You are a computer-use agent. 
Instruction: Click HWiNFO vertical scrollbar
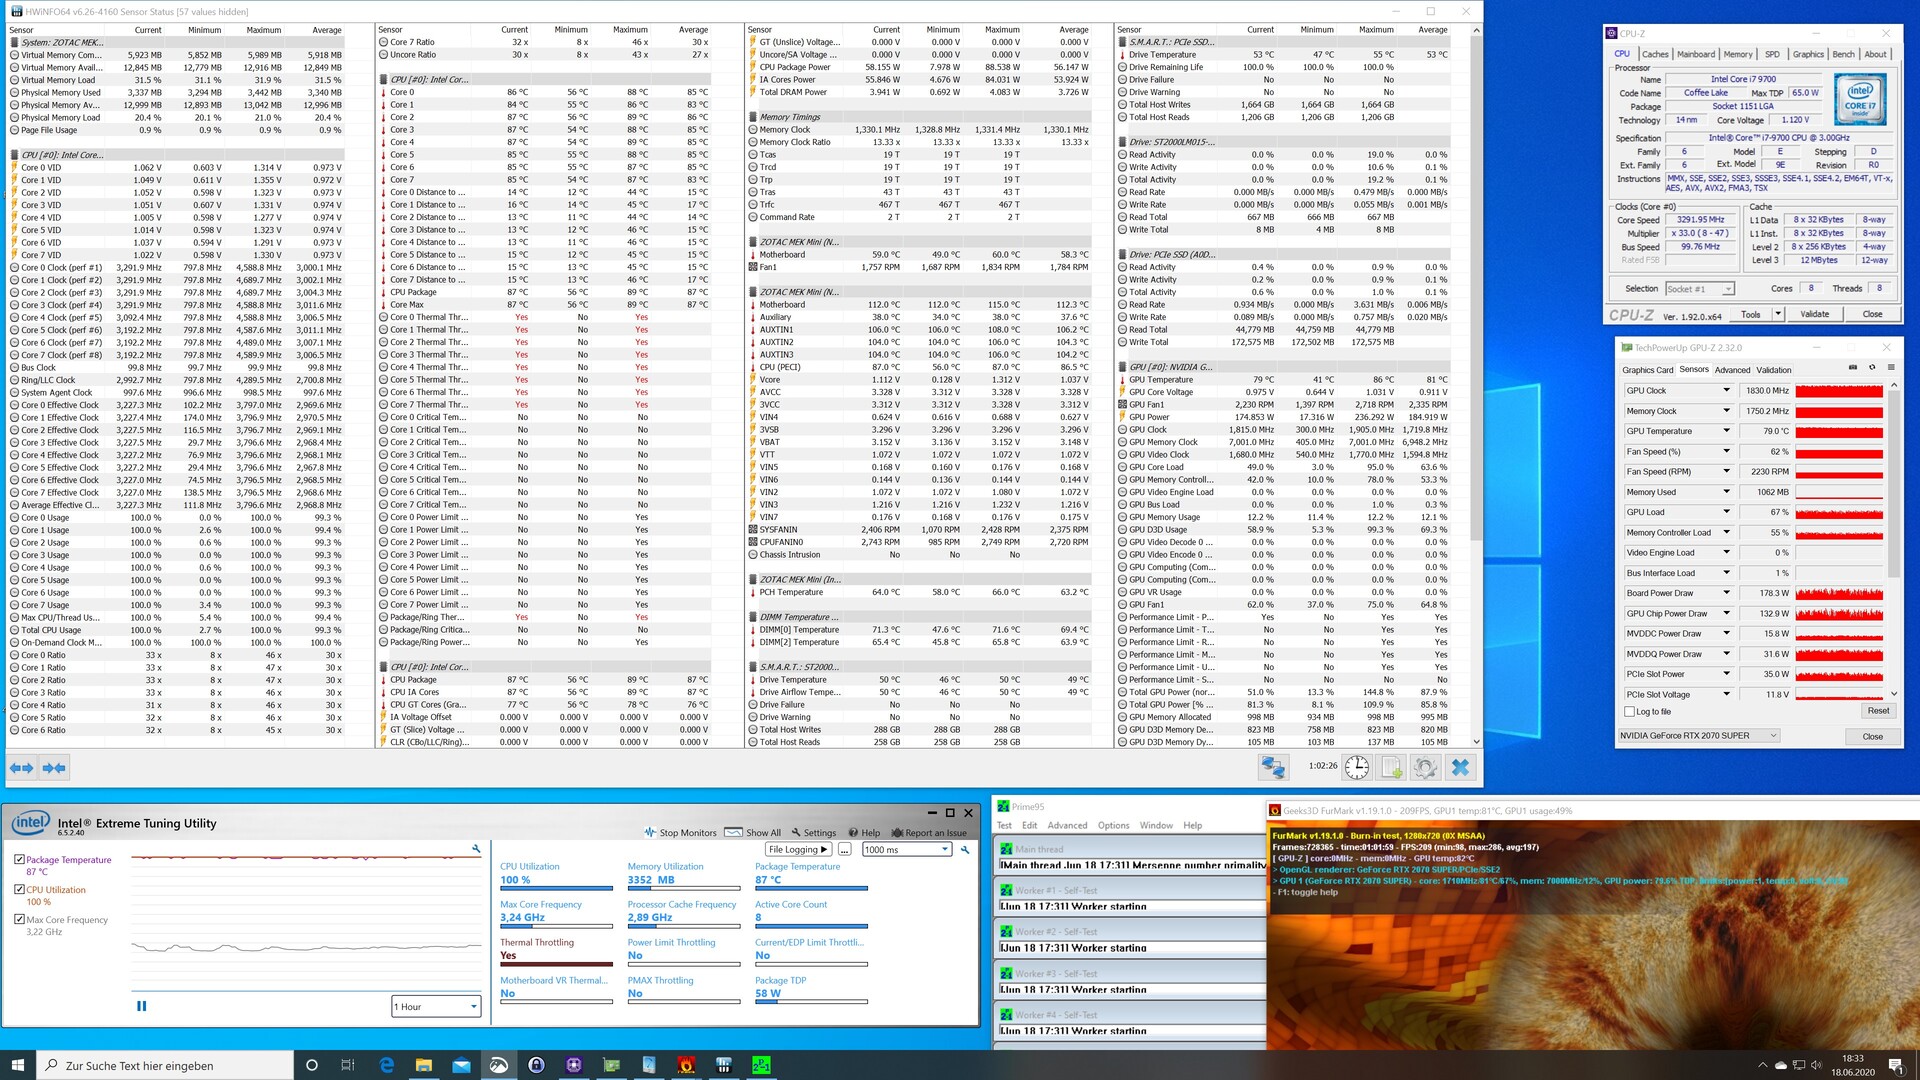click(x=1476, y=385)
